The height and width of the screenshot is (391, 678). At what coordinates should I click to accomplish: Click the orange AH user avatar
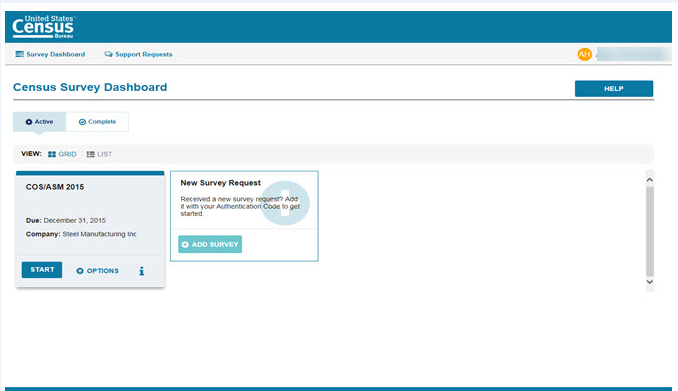(x=584, y=54)
